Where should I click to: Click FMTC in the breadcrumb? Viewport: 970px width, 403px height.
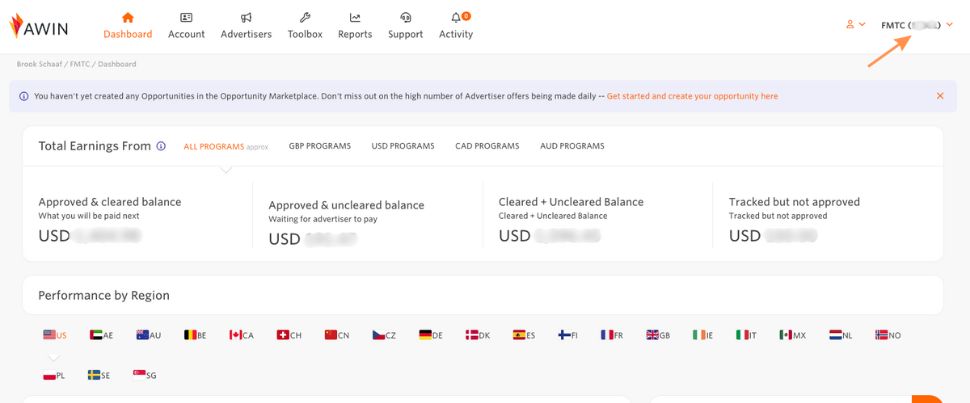point(82,64)
